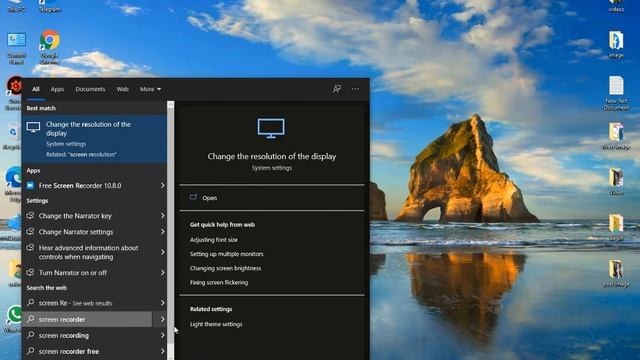Select Google Chrome desktop icon
Screen dimensions: 640x360
50,47
